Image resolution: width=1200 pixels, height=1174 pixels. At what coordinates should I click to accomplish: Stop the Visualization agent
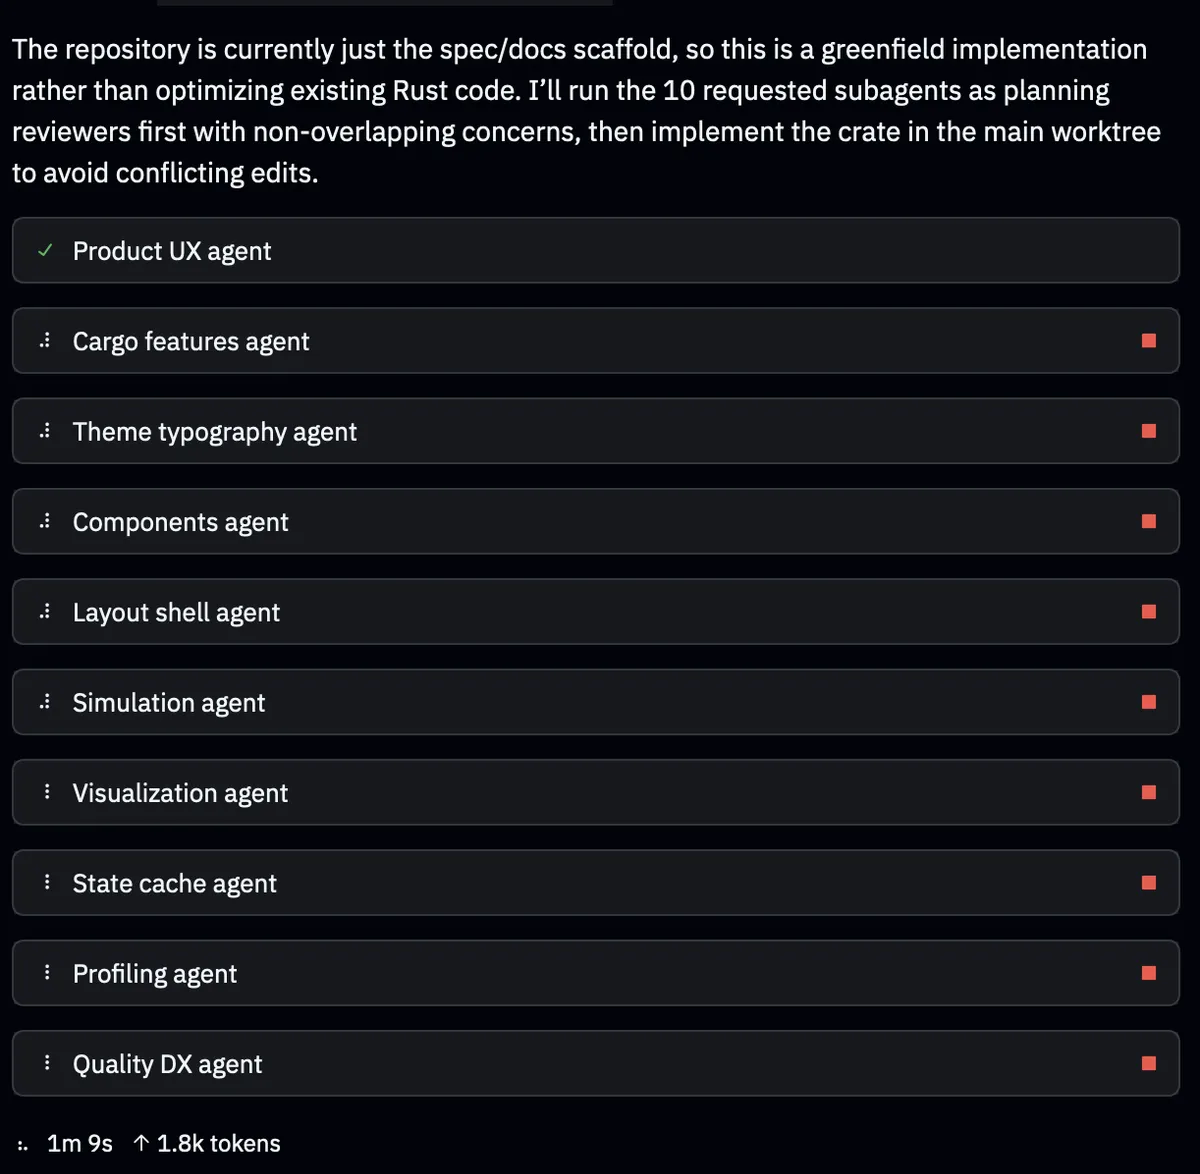[1148, 792]
